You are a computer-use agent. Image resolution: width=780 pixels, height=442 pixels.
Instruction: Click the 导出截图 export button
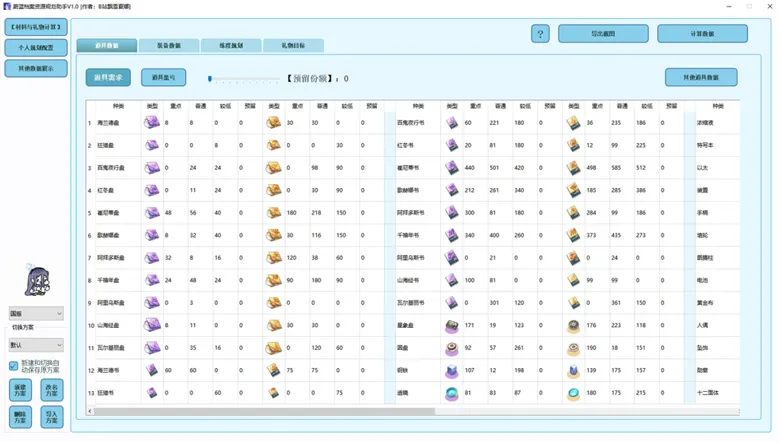click(603, 34)
